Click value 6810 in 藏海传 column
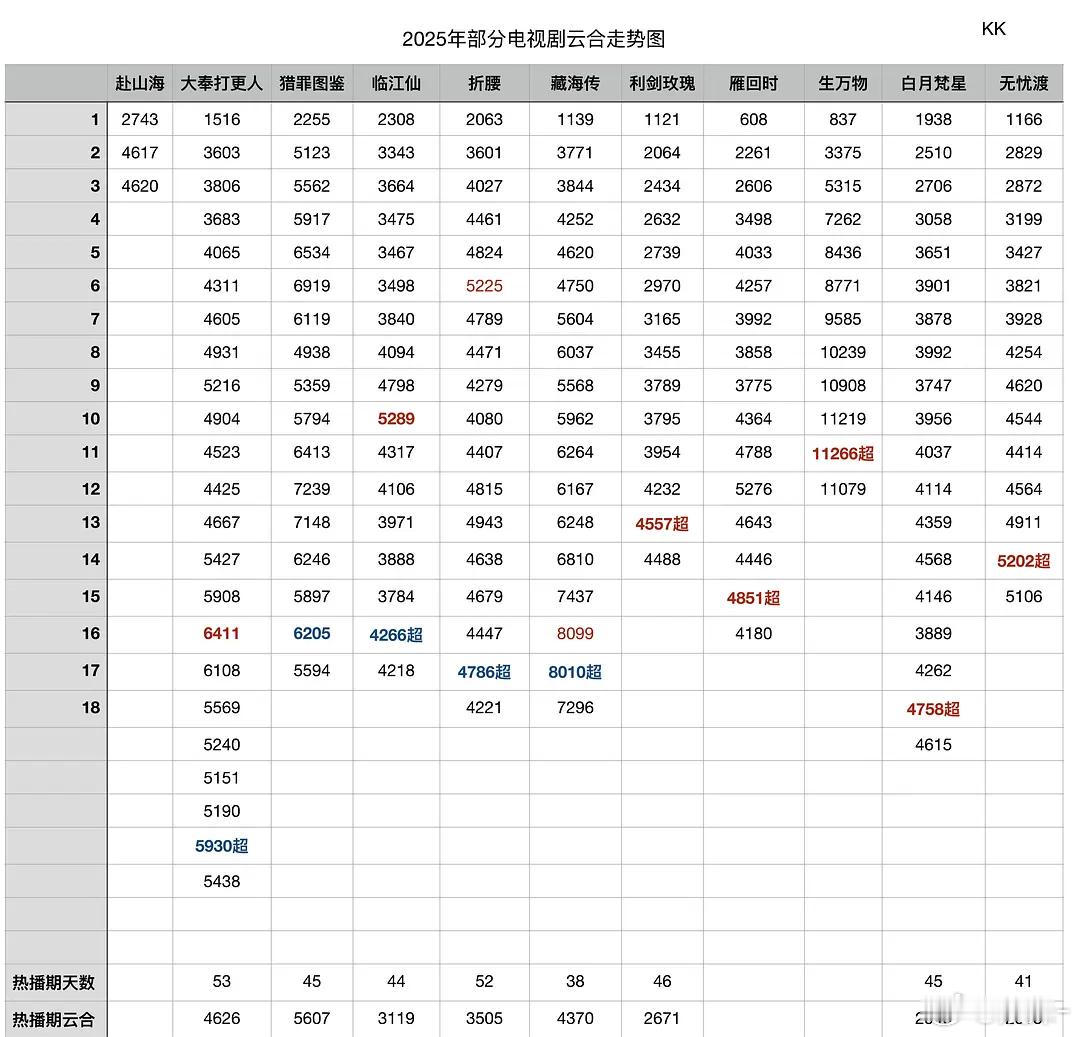Screen dimensions: 1080x1037 tap(575, 560)
